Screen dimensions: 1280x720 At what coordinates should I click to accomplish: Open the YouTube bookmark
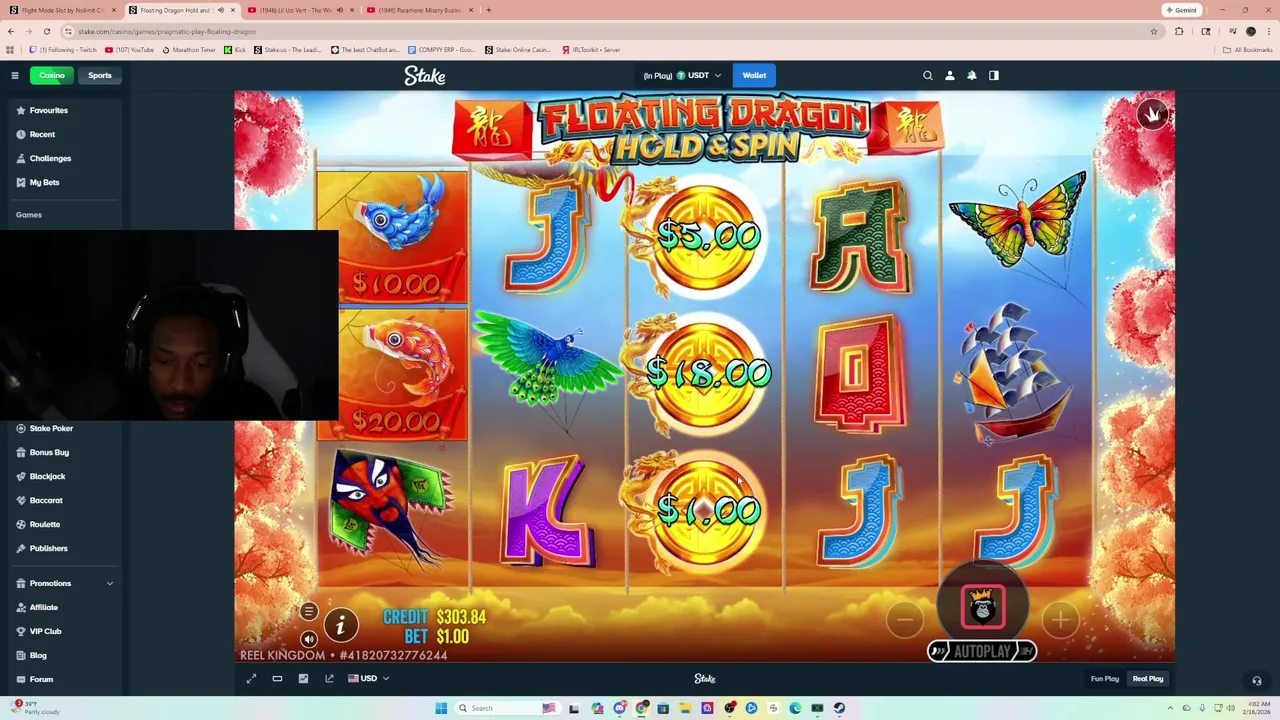[x=130, y=49]
